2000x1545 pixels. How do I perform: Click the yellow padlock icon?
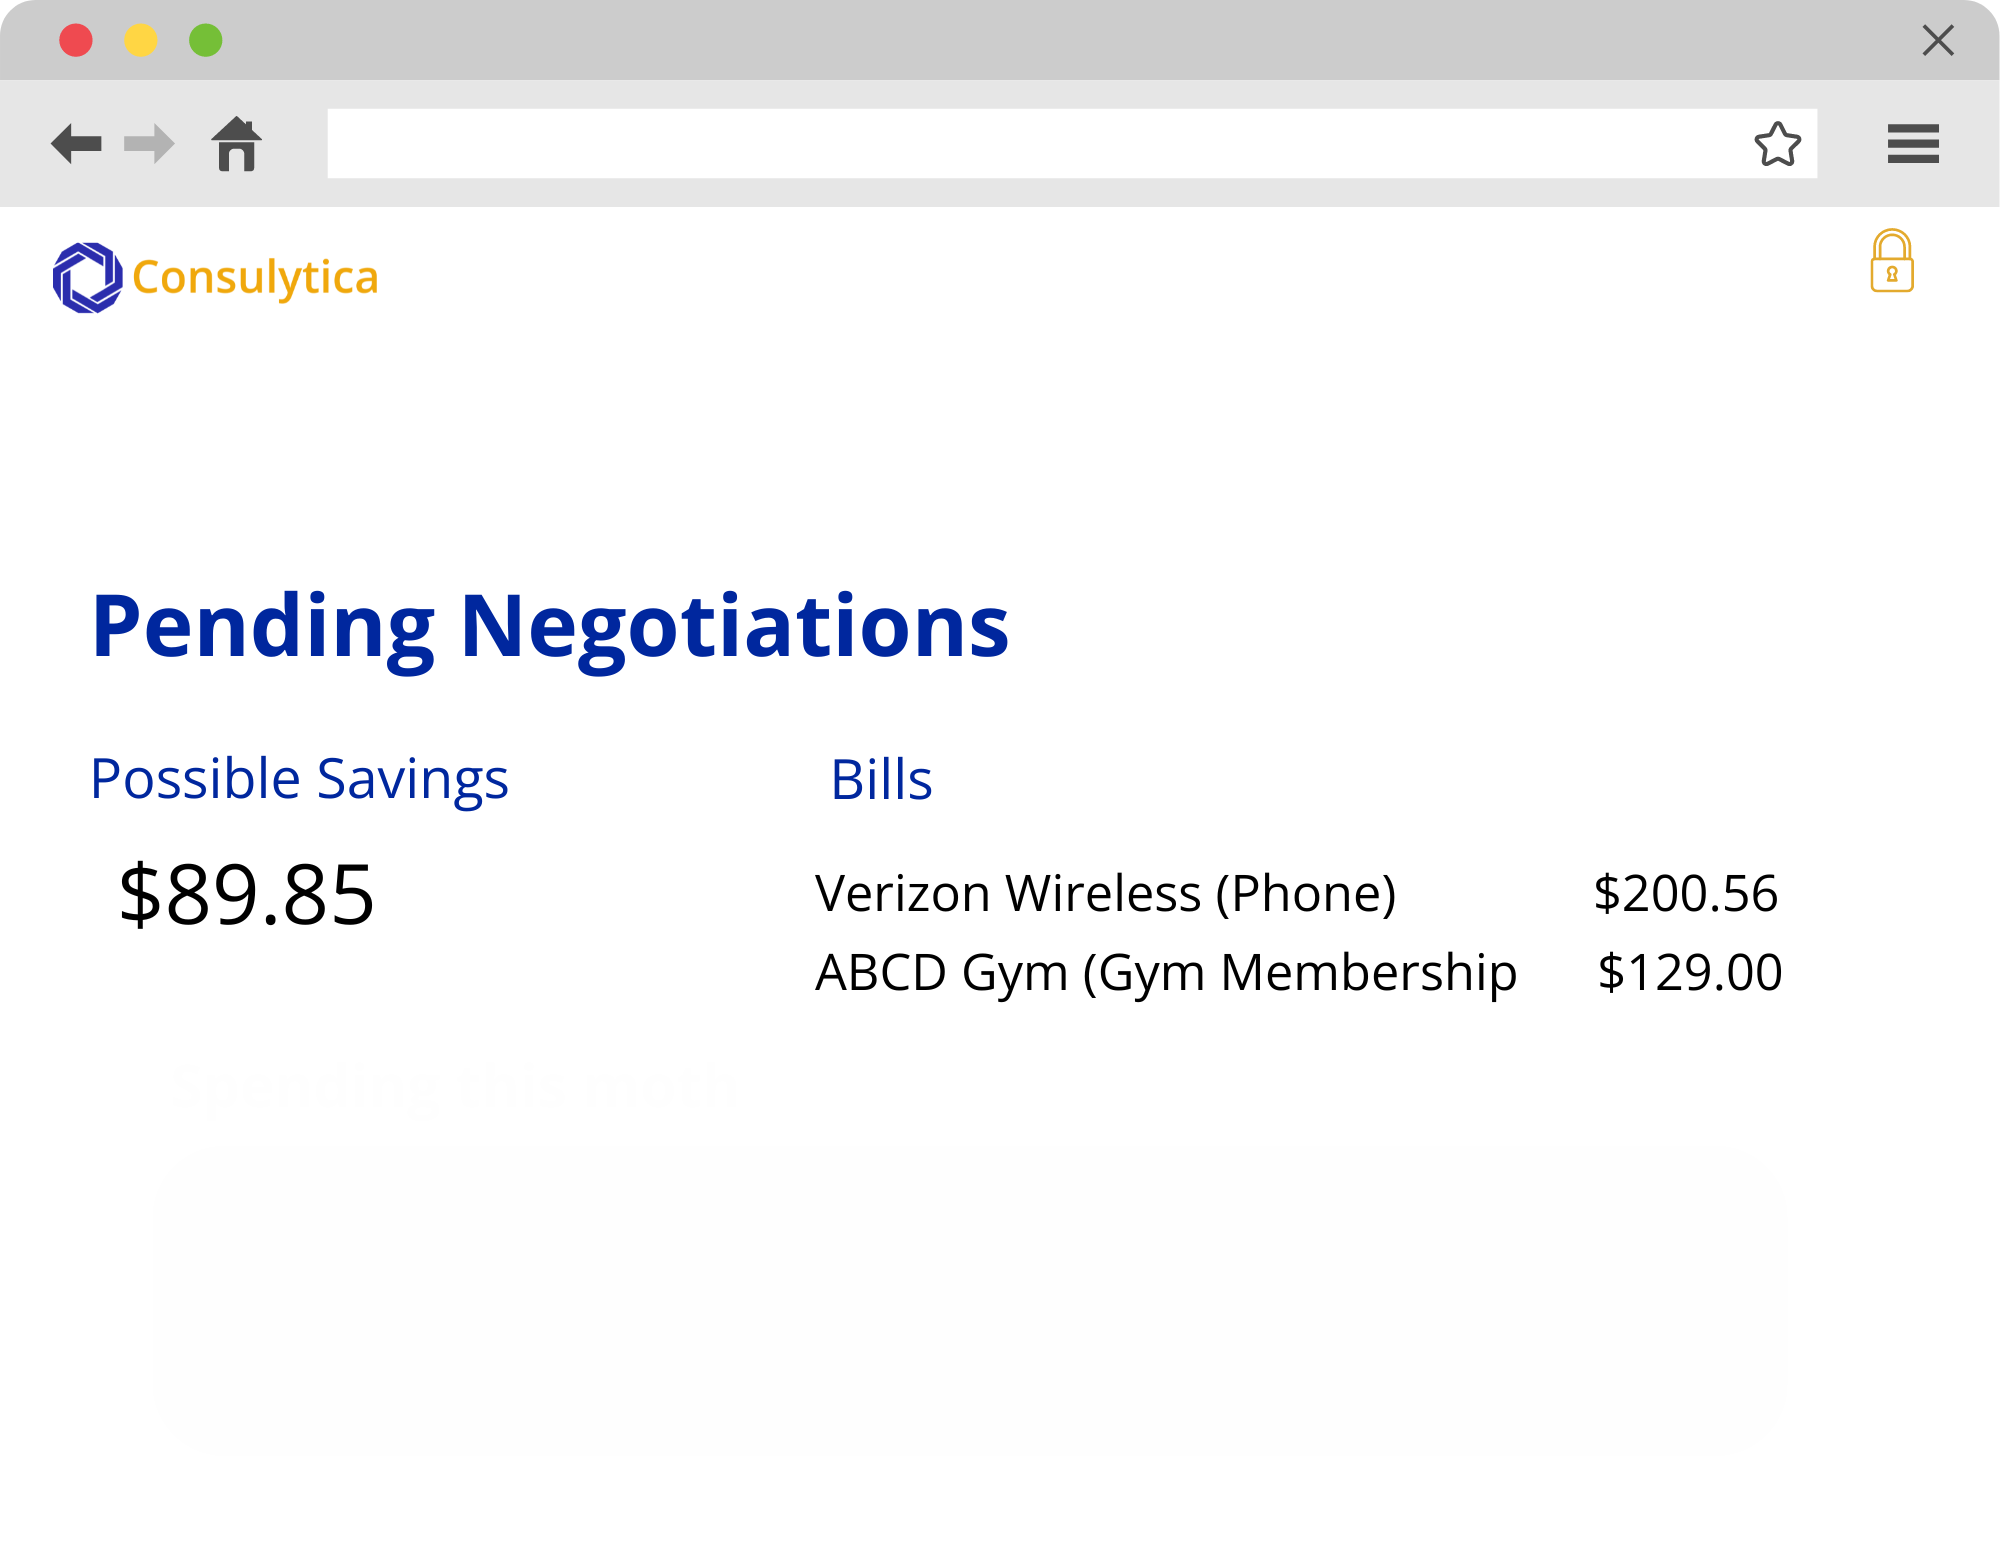(x=1892, y=261)
